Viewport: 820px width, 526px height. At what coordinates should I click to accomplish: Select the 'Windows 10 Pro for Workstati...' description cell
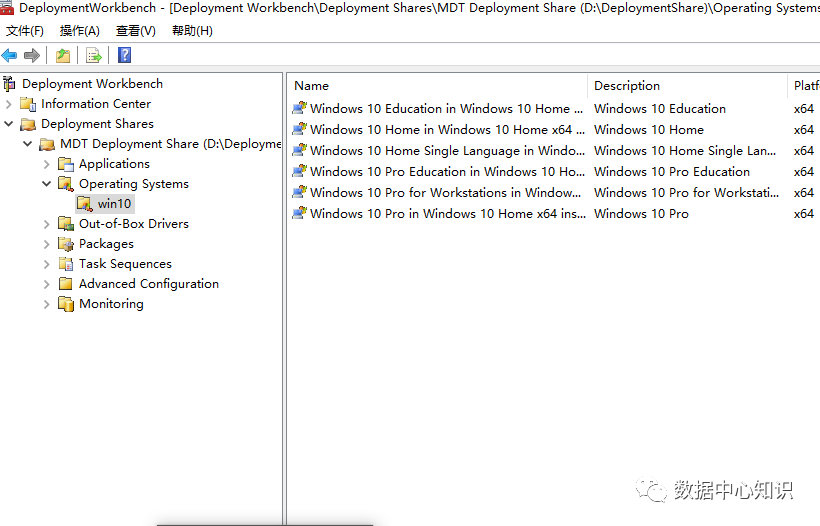click(x=687, y=192)
